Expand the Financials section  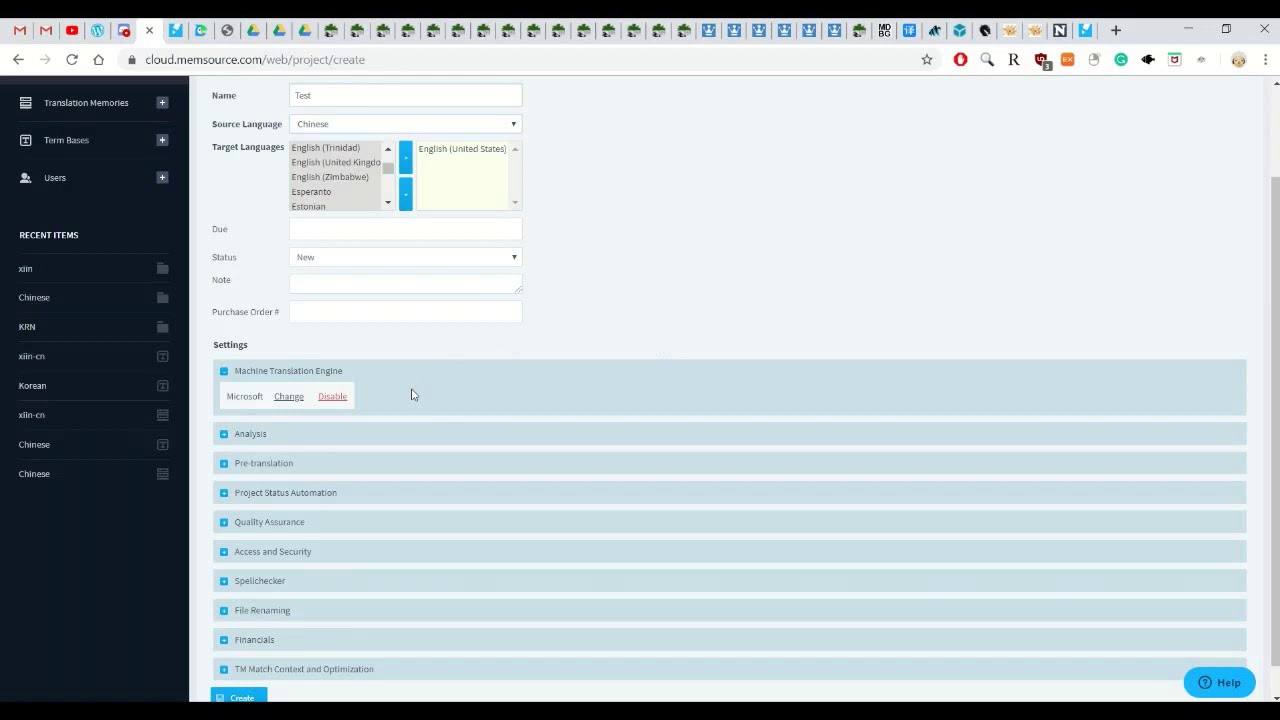tap(224, 640)
